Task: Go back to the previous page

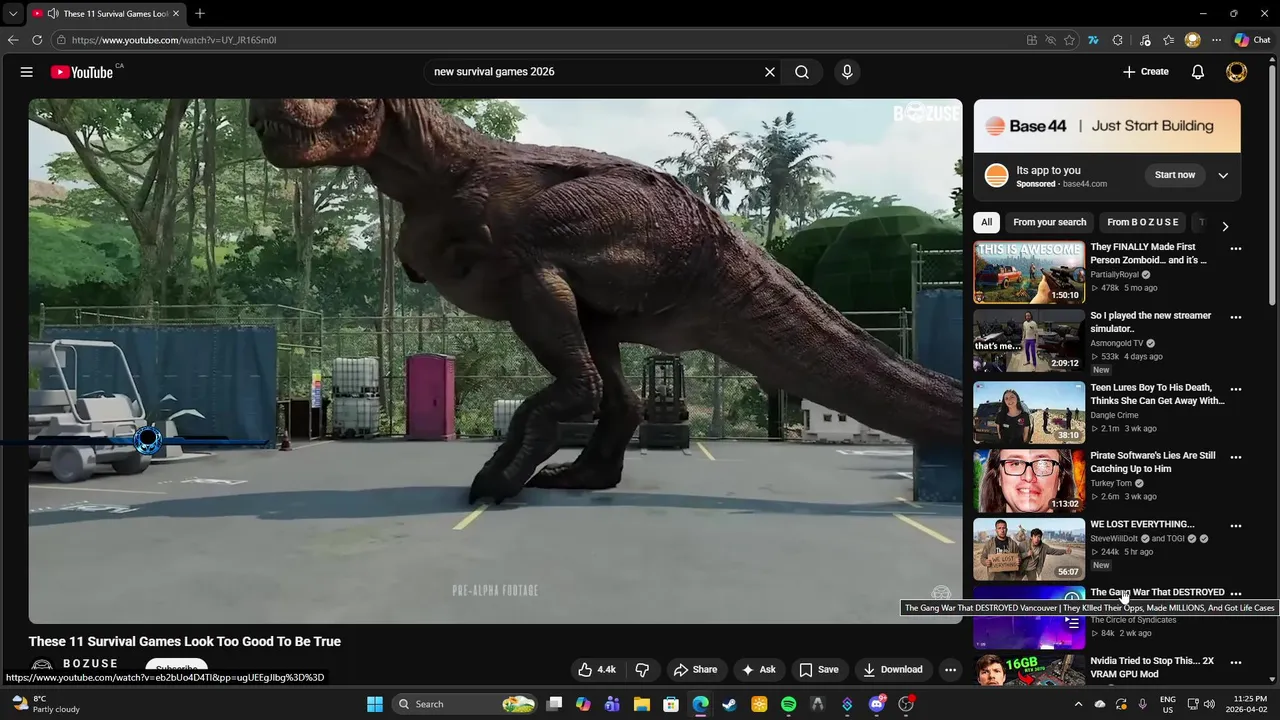Action: [13, 40]
